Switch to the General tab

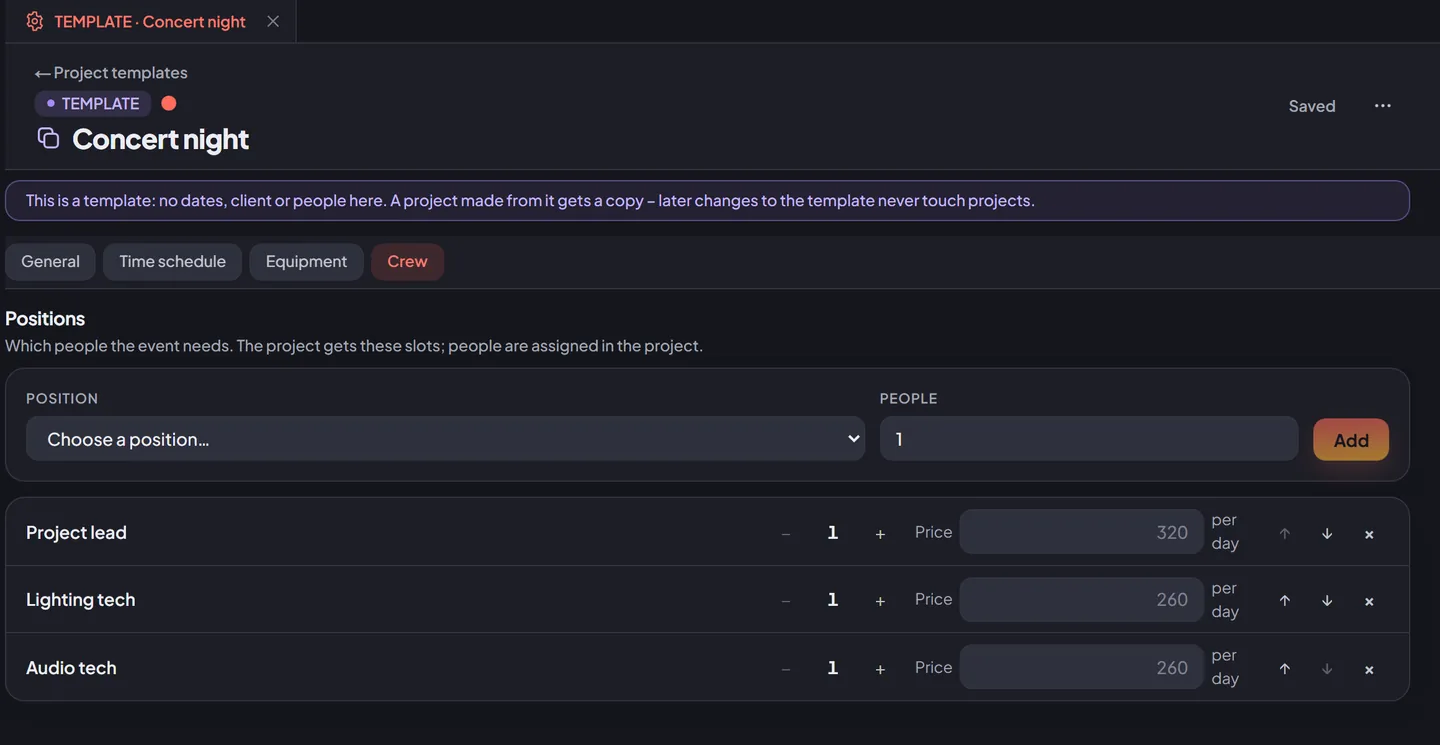(x=50, y=262)
